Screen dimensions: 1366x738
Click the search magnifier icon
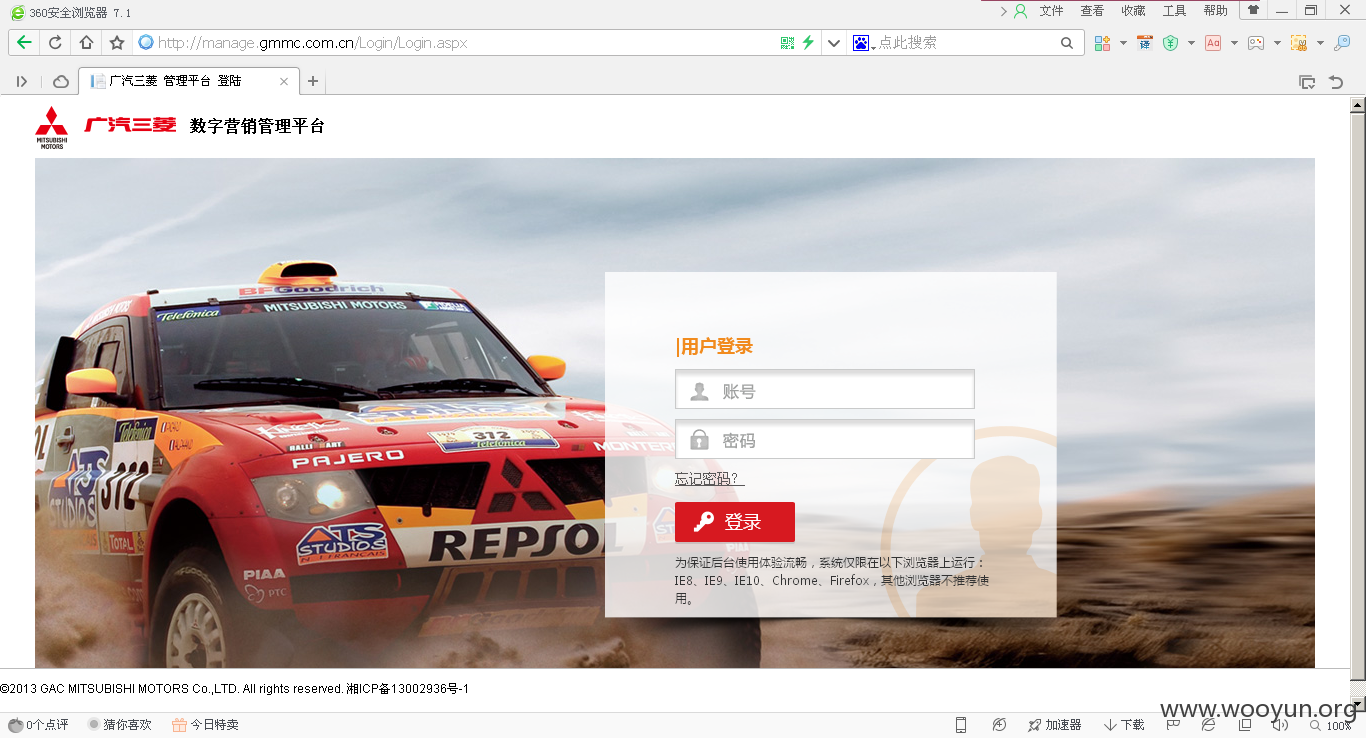point(1067,43)
